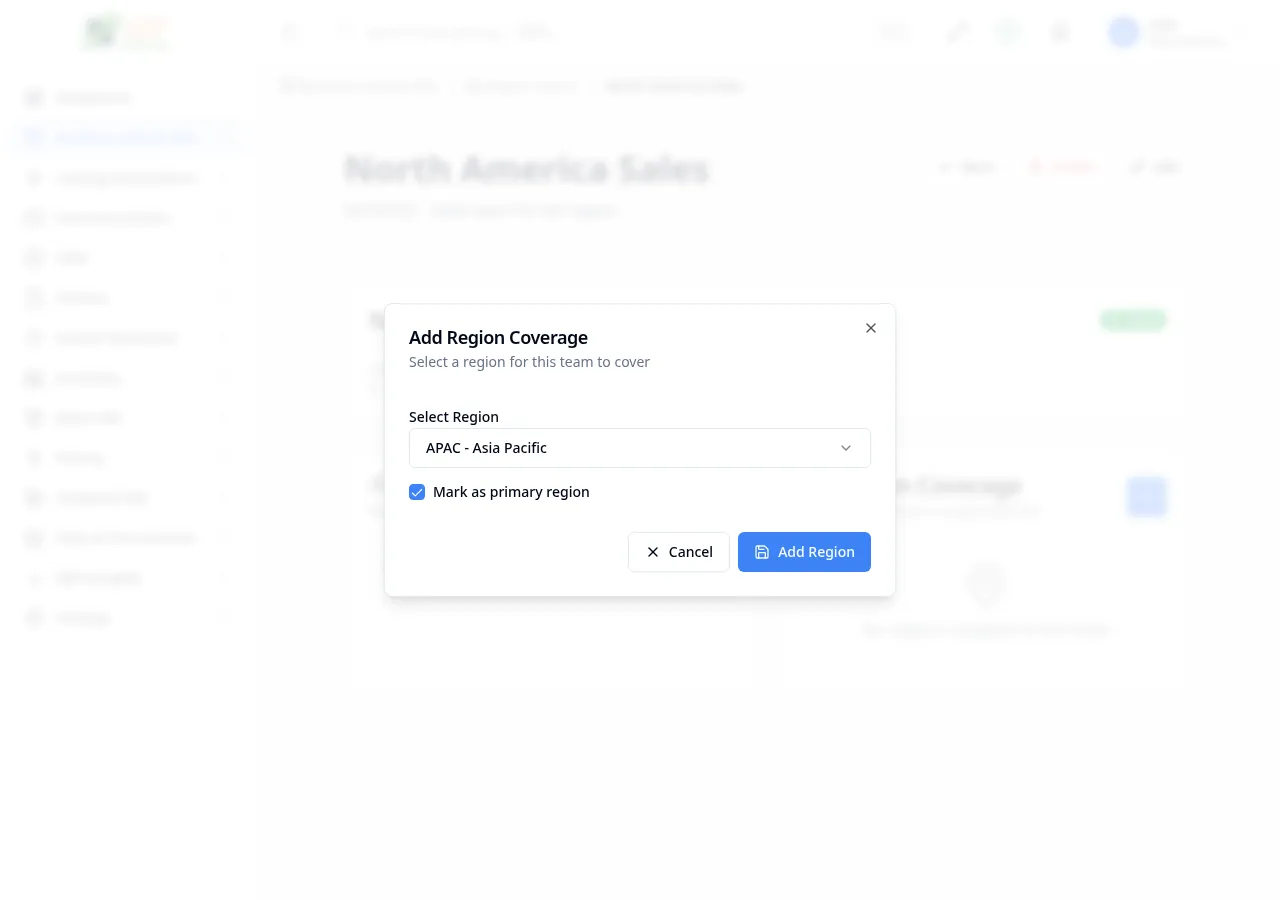
Task: Click the app logo in the top-left corner
Action: tap(125, 32)
